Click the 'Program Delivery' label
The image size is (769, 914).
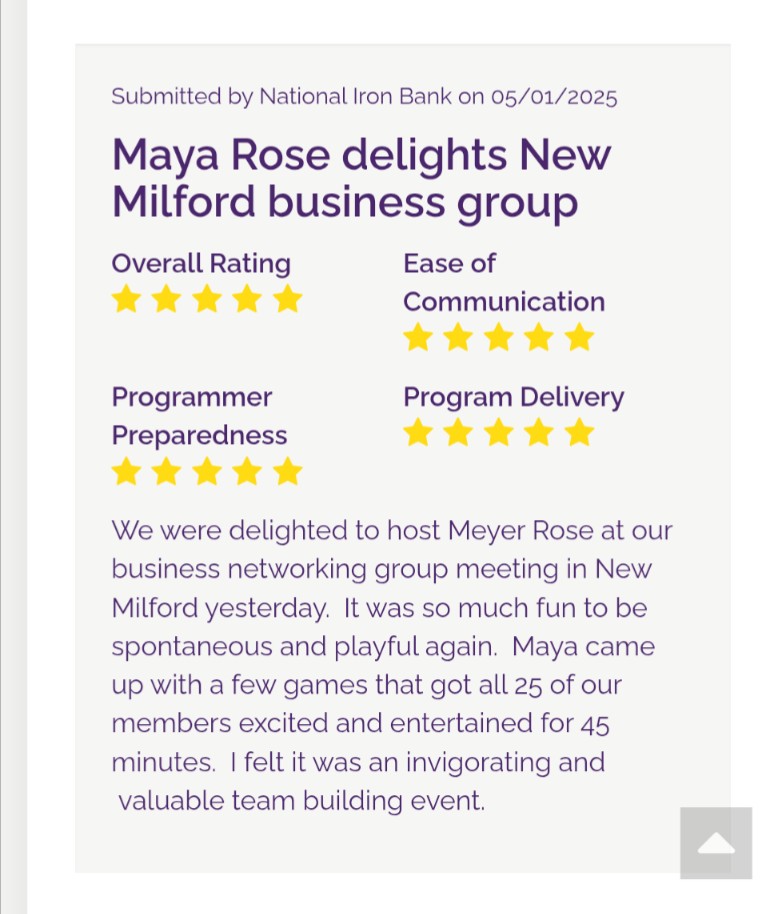tap(513, 397)
